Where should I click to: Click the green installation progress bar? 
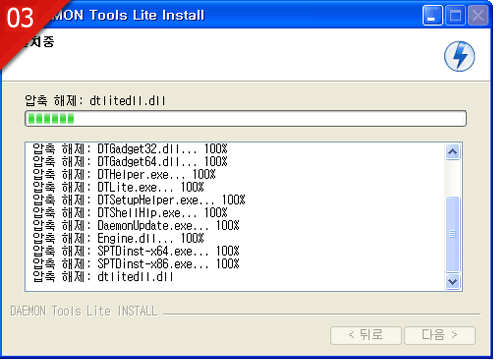[x=246, y=119]
